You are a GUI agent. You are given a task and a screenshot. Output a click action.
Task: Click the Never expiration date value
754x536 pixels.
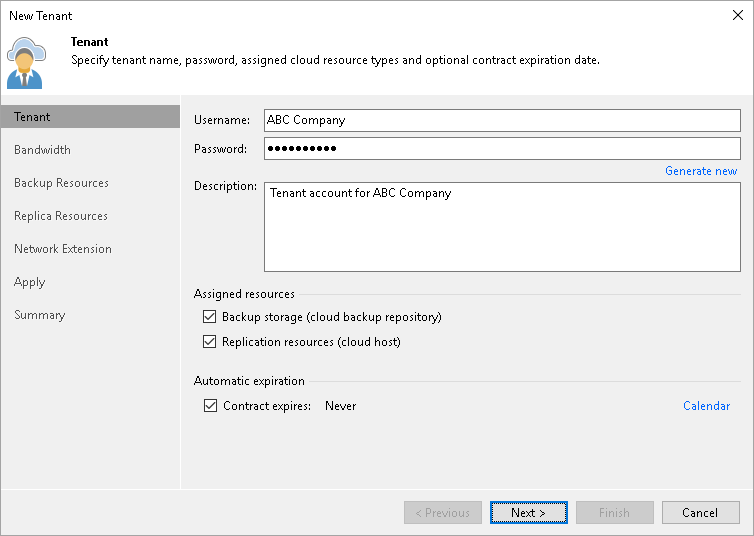click(341, 406)
